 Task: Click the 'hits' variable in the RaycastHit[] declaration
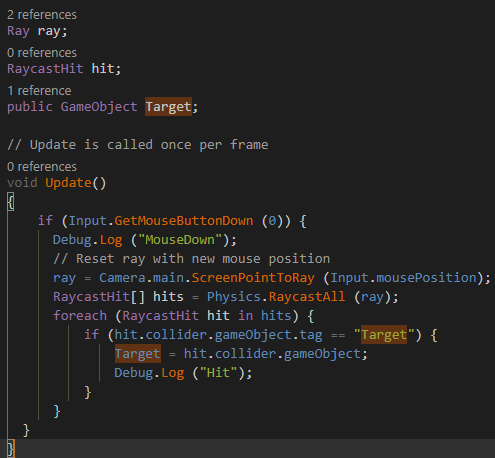coord(168,297)
